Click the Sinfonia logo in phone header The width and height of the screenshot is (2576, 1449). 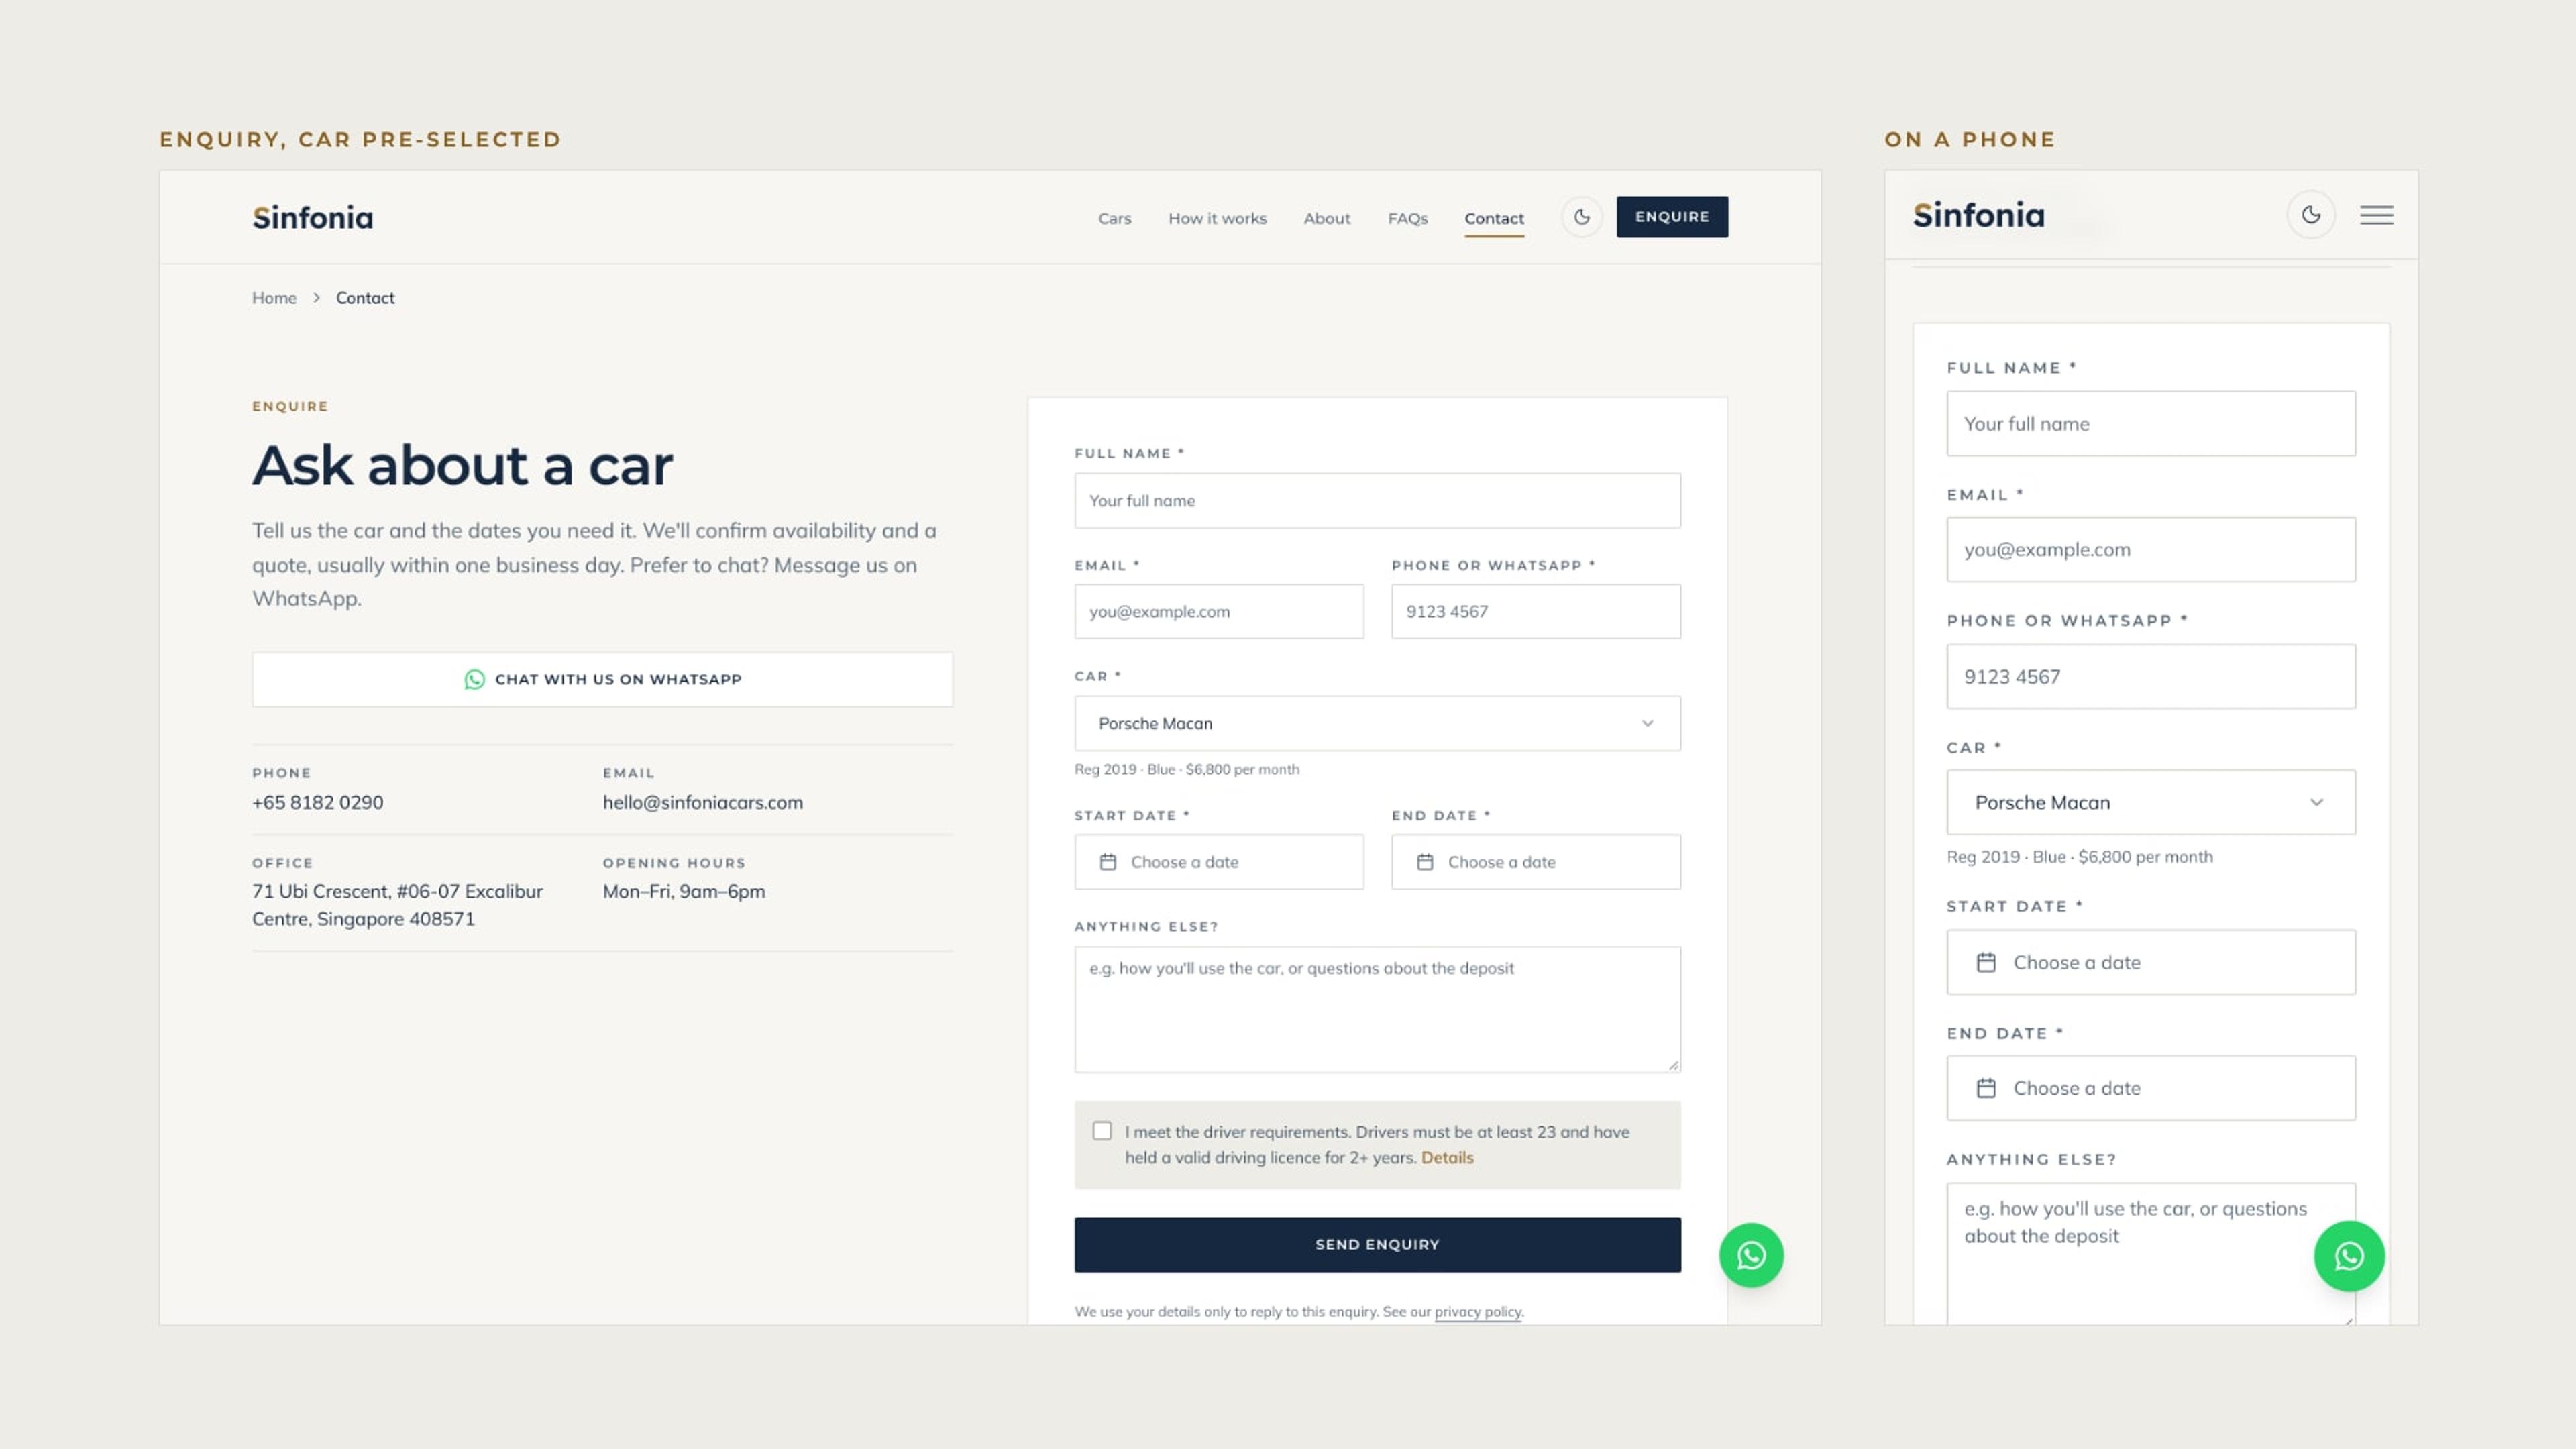pyautogui.click(x=1979, y=215)
